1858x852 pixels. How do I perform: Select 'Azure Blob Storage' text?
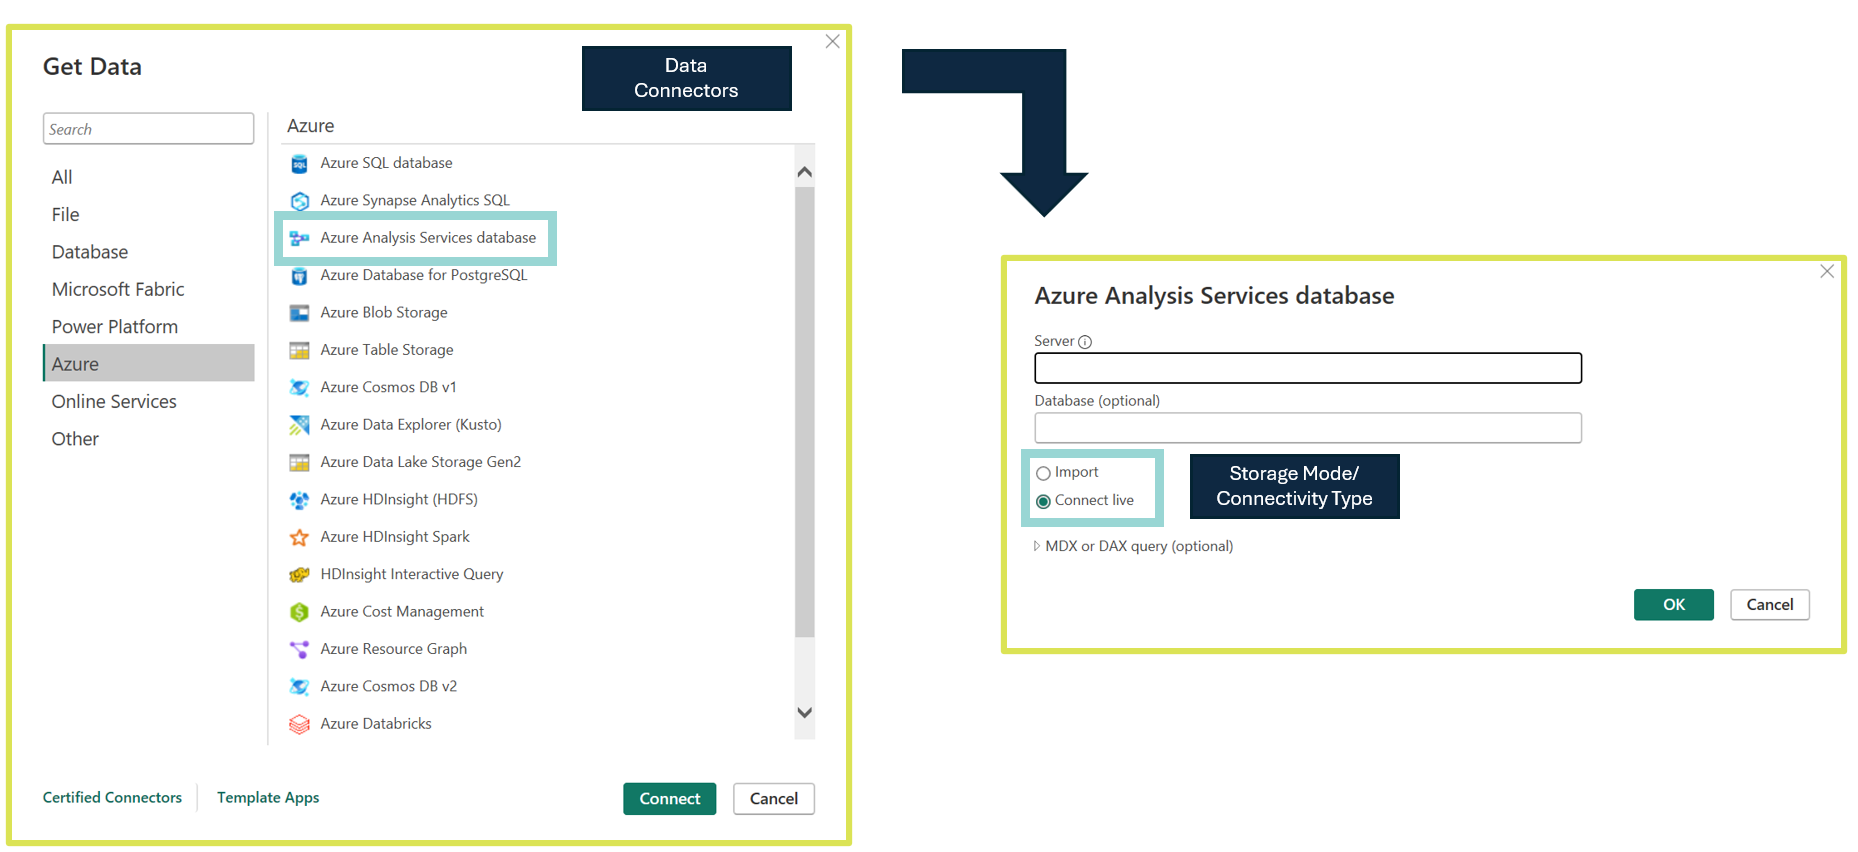tap(384, 313)
